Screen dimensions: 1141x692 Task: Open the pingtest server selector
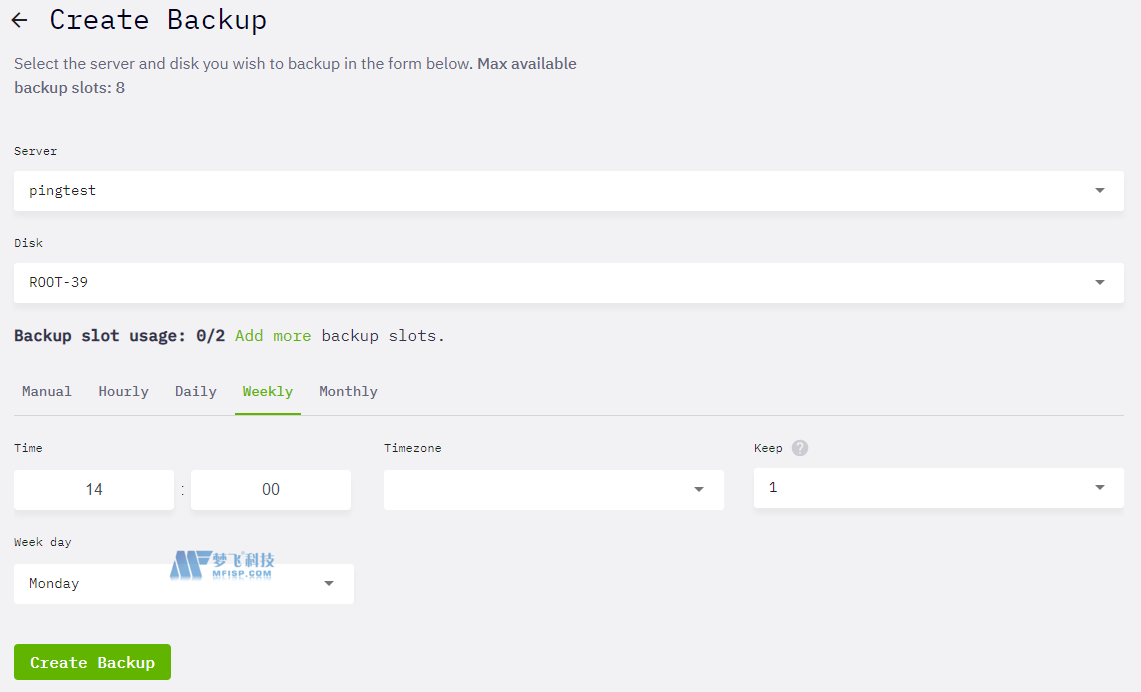(560, 191)
